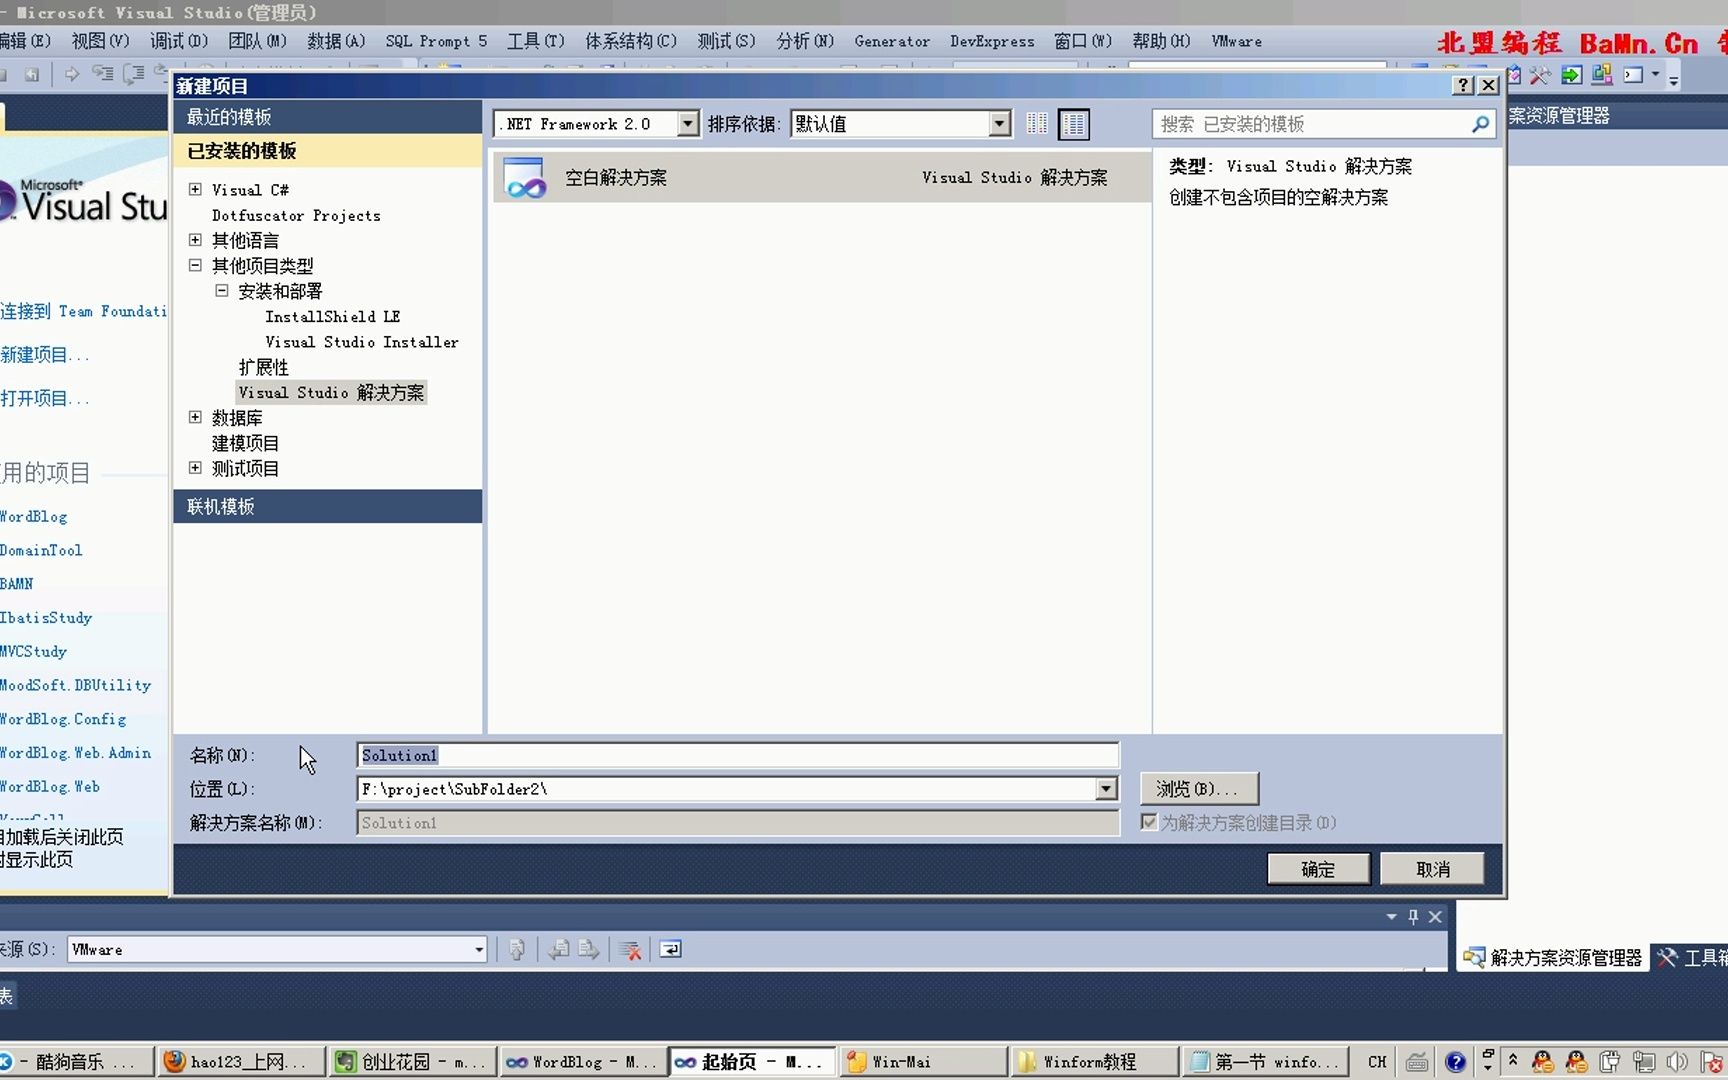
Task: Switch to small icons view button
Action: coord(1037,124)
